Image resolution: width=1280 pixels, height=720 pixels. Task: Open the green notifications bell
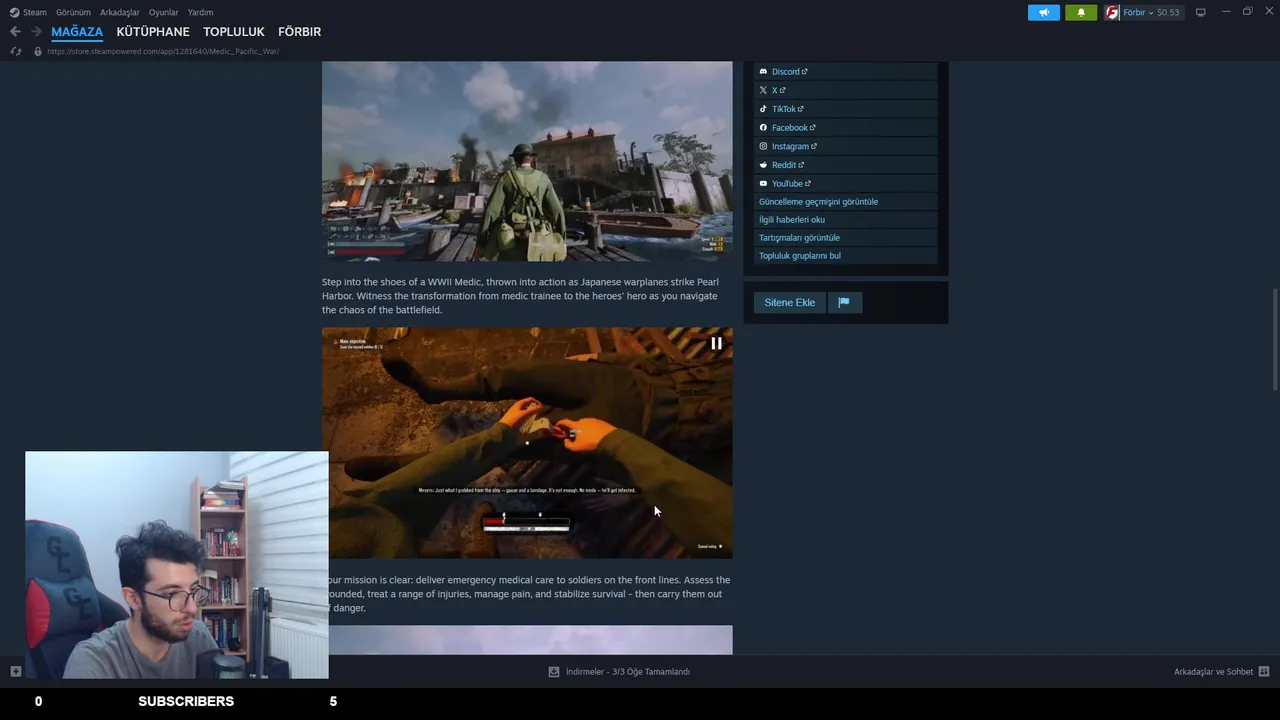[1081, 12]
